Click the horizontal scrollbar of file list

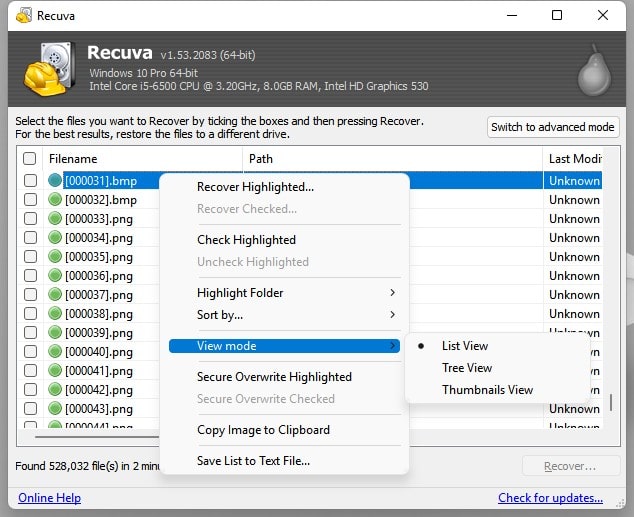tap(97, 437)
